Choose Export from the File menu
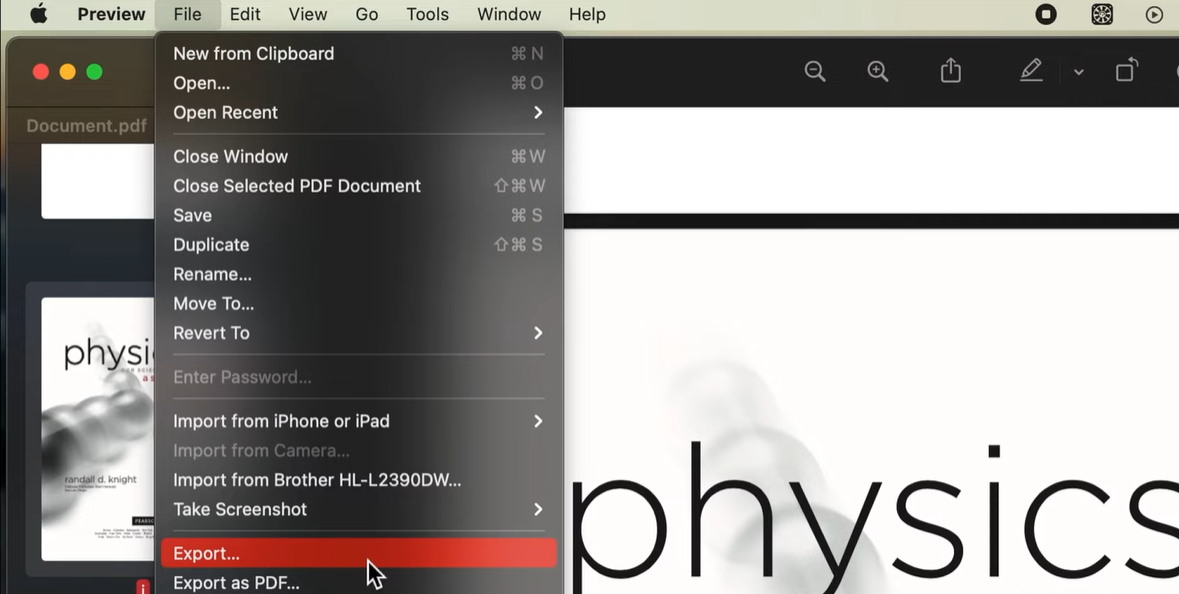Image resolution: width=1179 pixels, height=594 pixels. click(x=207, y=553)
